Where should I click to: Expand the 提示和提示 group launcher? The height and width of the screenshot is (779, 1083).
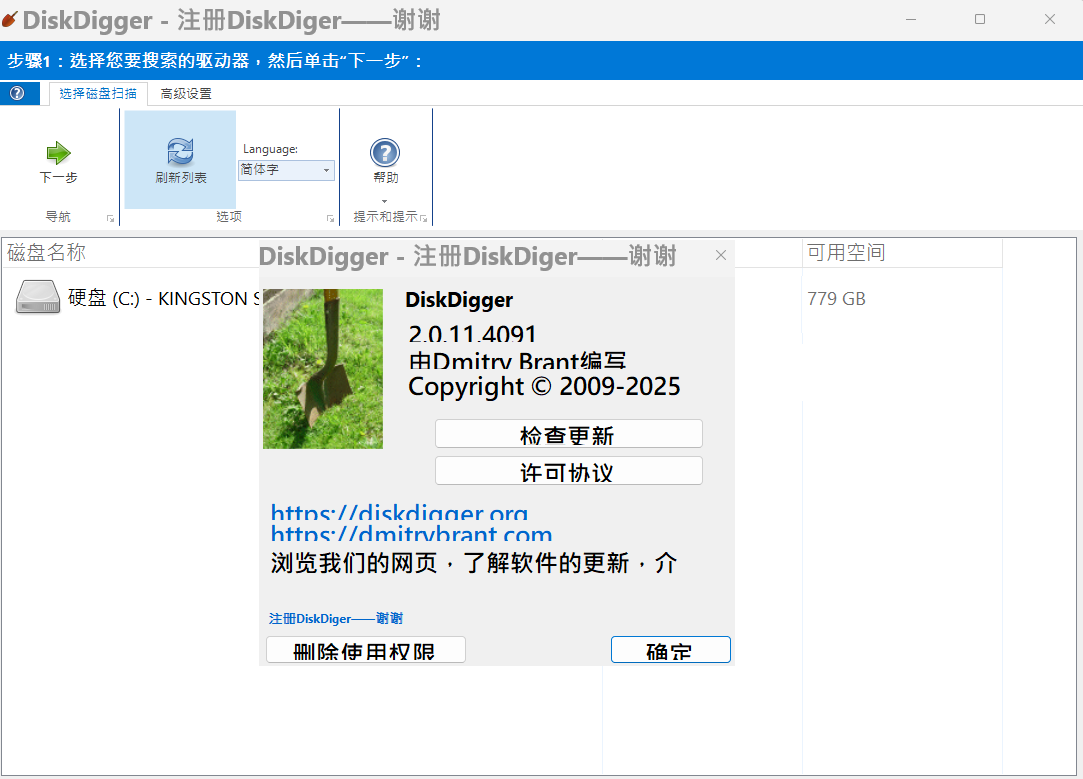point(423,218)
